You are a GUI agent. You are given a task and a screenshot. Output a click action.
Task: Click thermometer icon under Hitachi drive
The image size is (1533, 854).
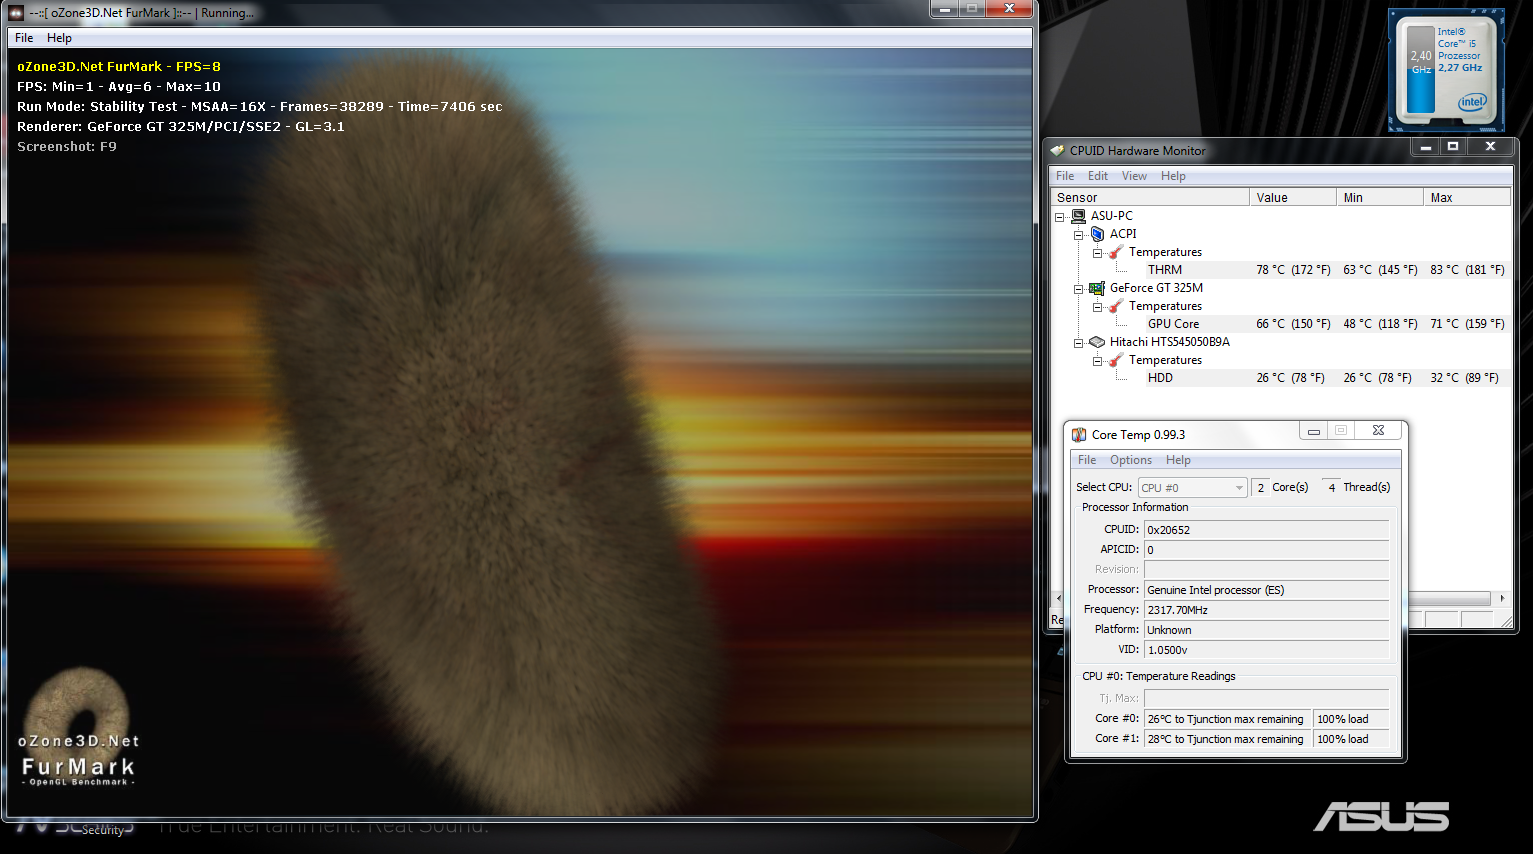[1116, 360]
